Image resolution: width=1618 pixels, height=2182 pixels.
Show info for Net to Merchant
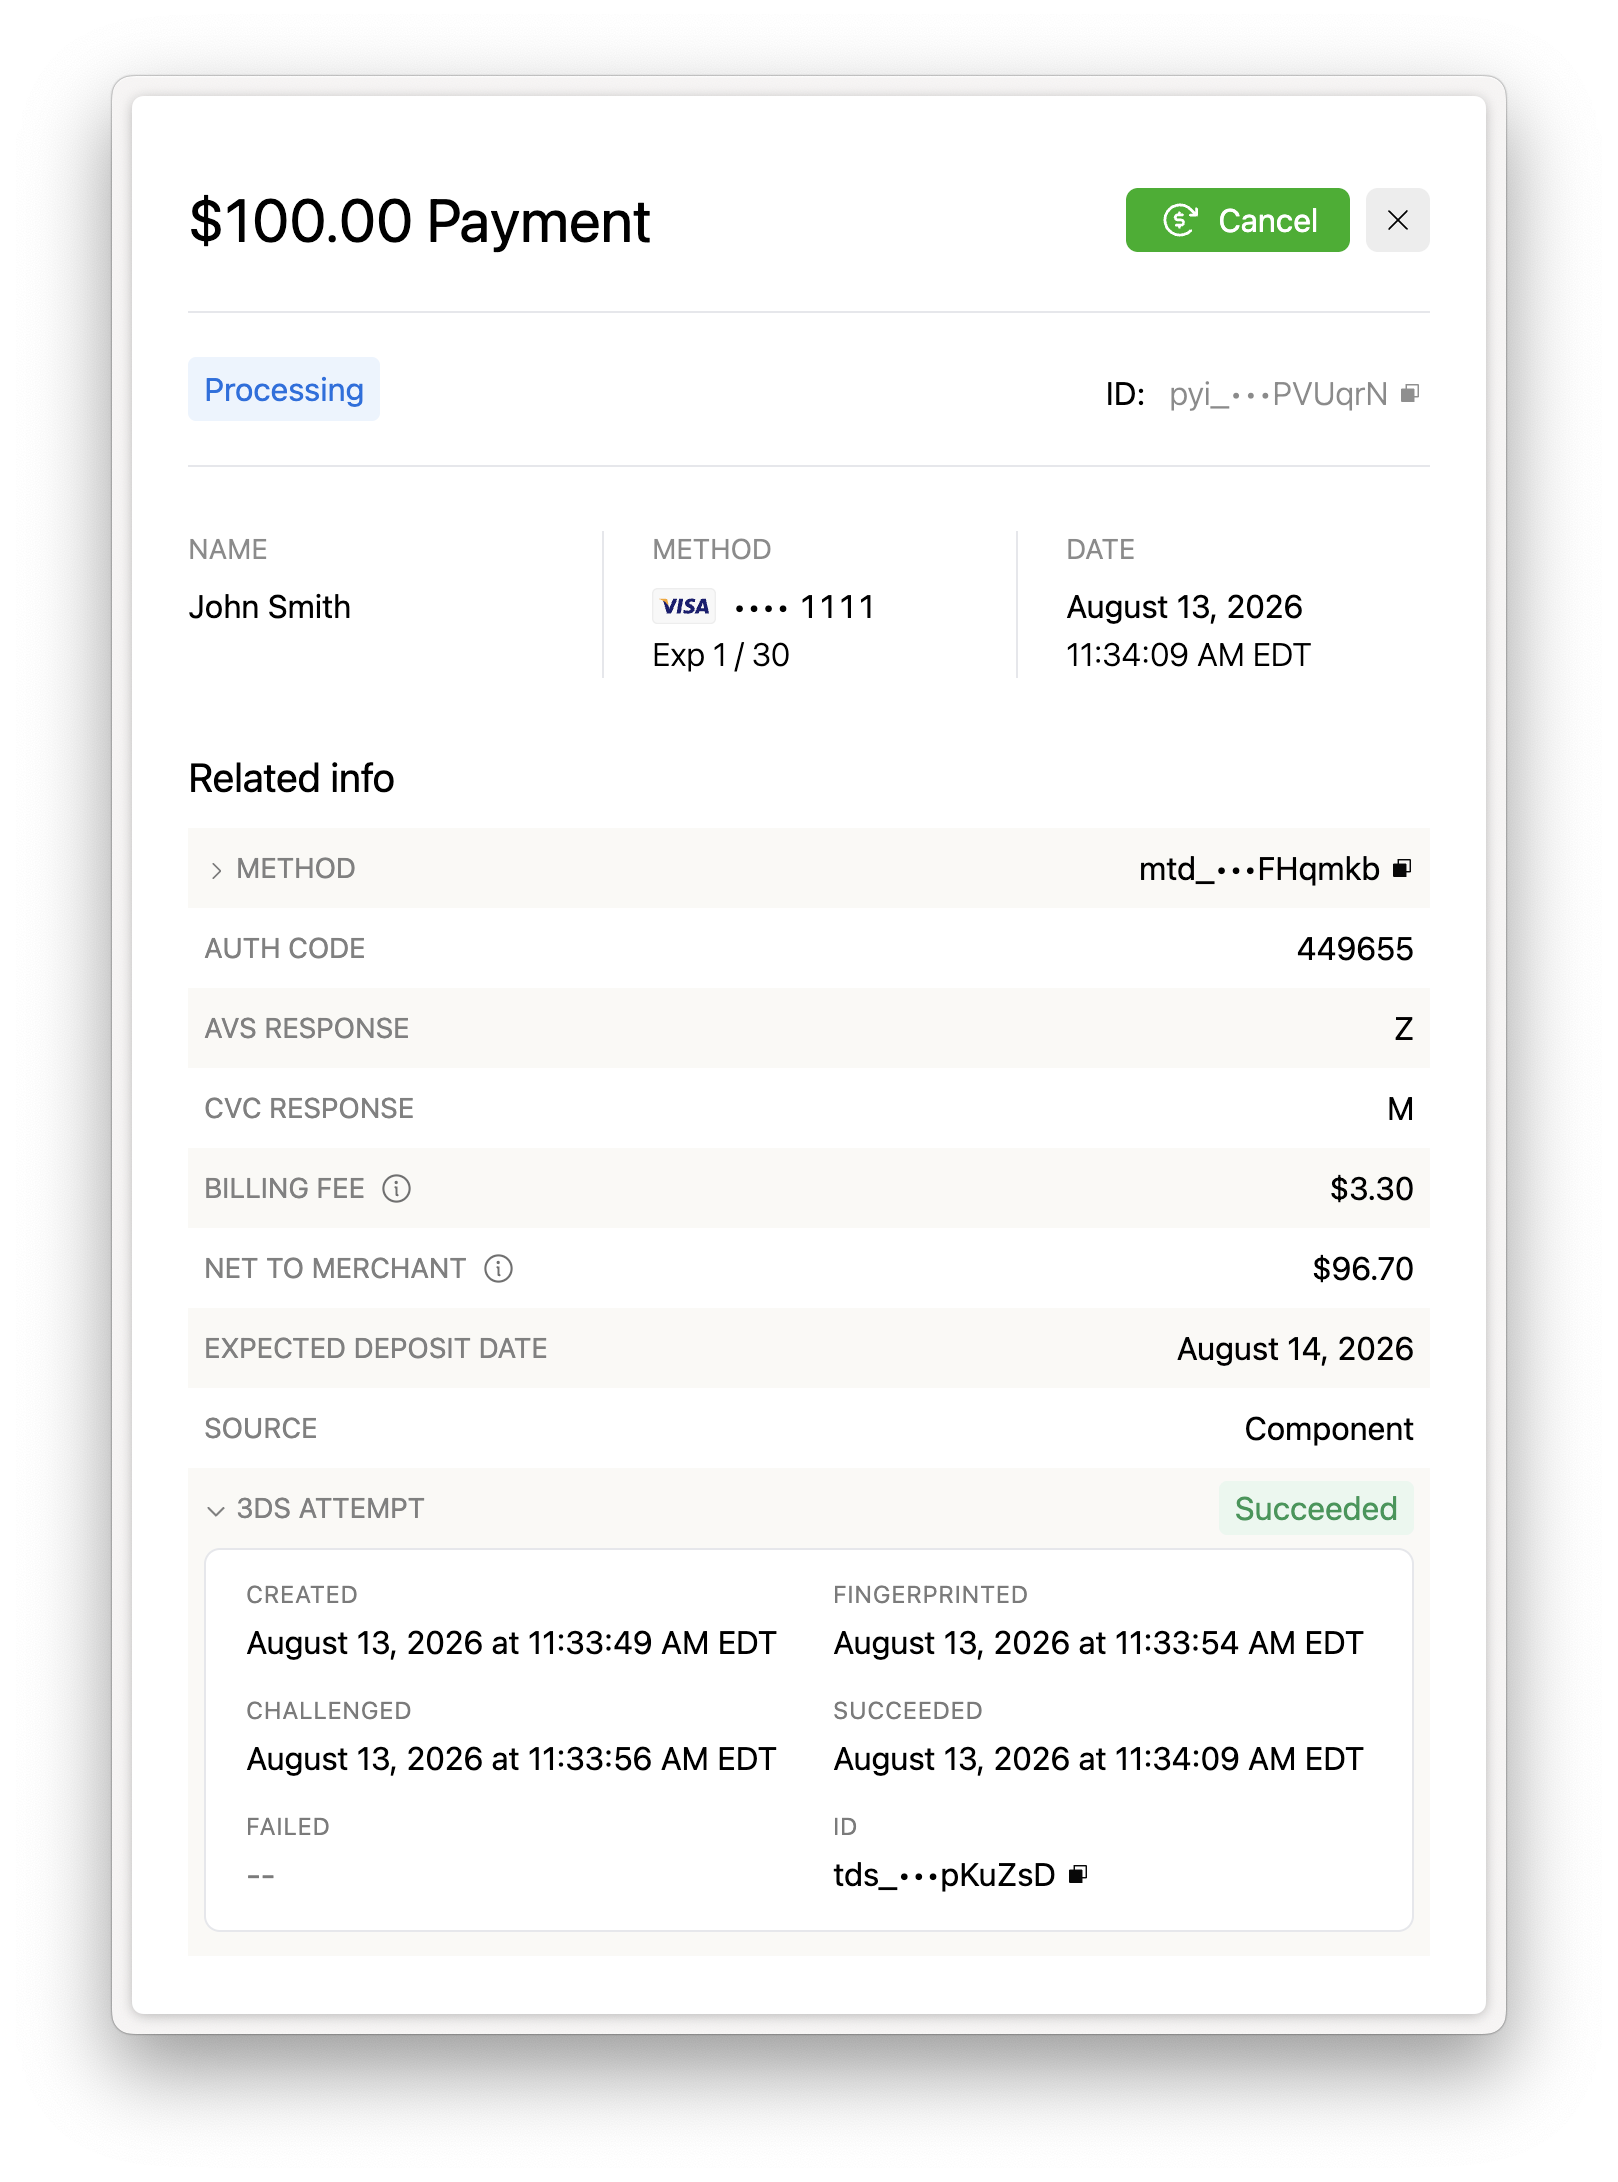(x=499, y=1269)
